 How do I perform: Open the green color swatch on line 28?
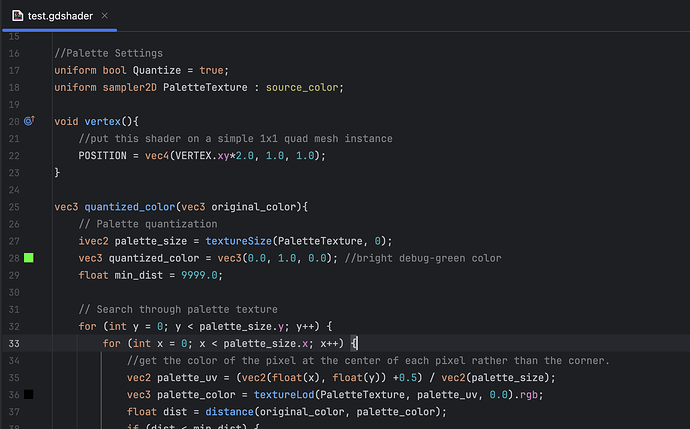tap(29, 258)
